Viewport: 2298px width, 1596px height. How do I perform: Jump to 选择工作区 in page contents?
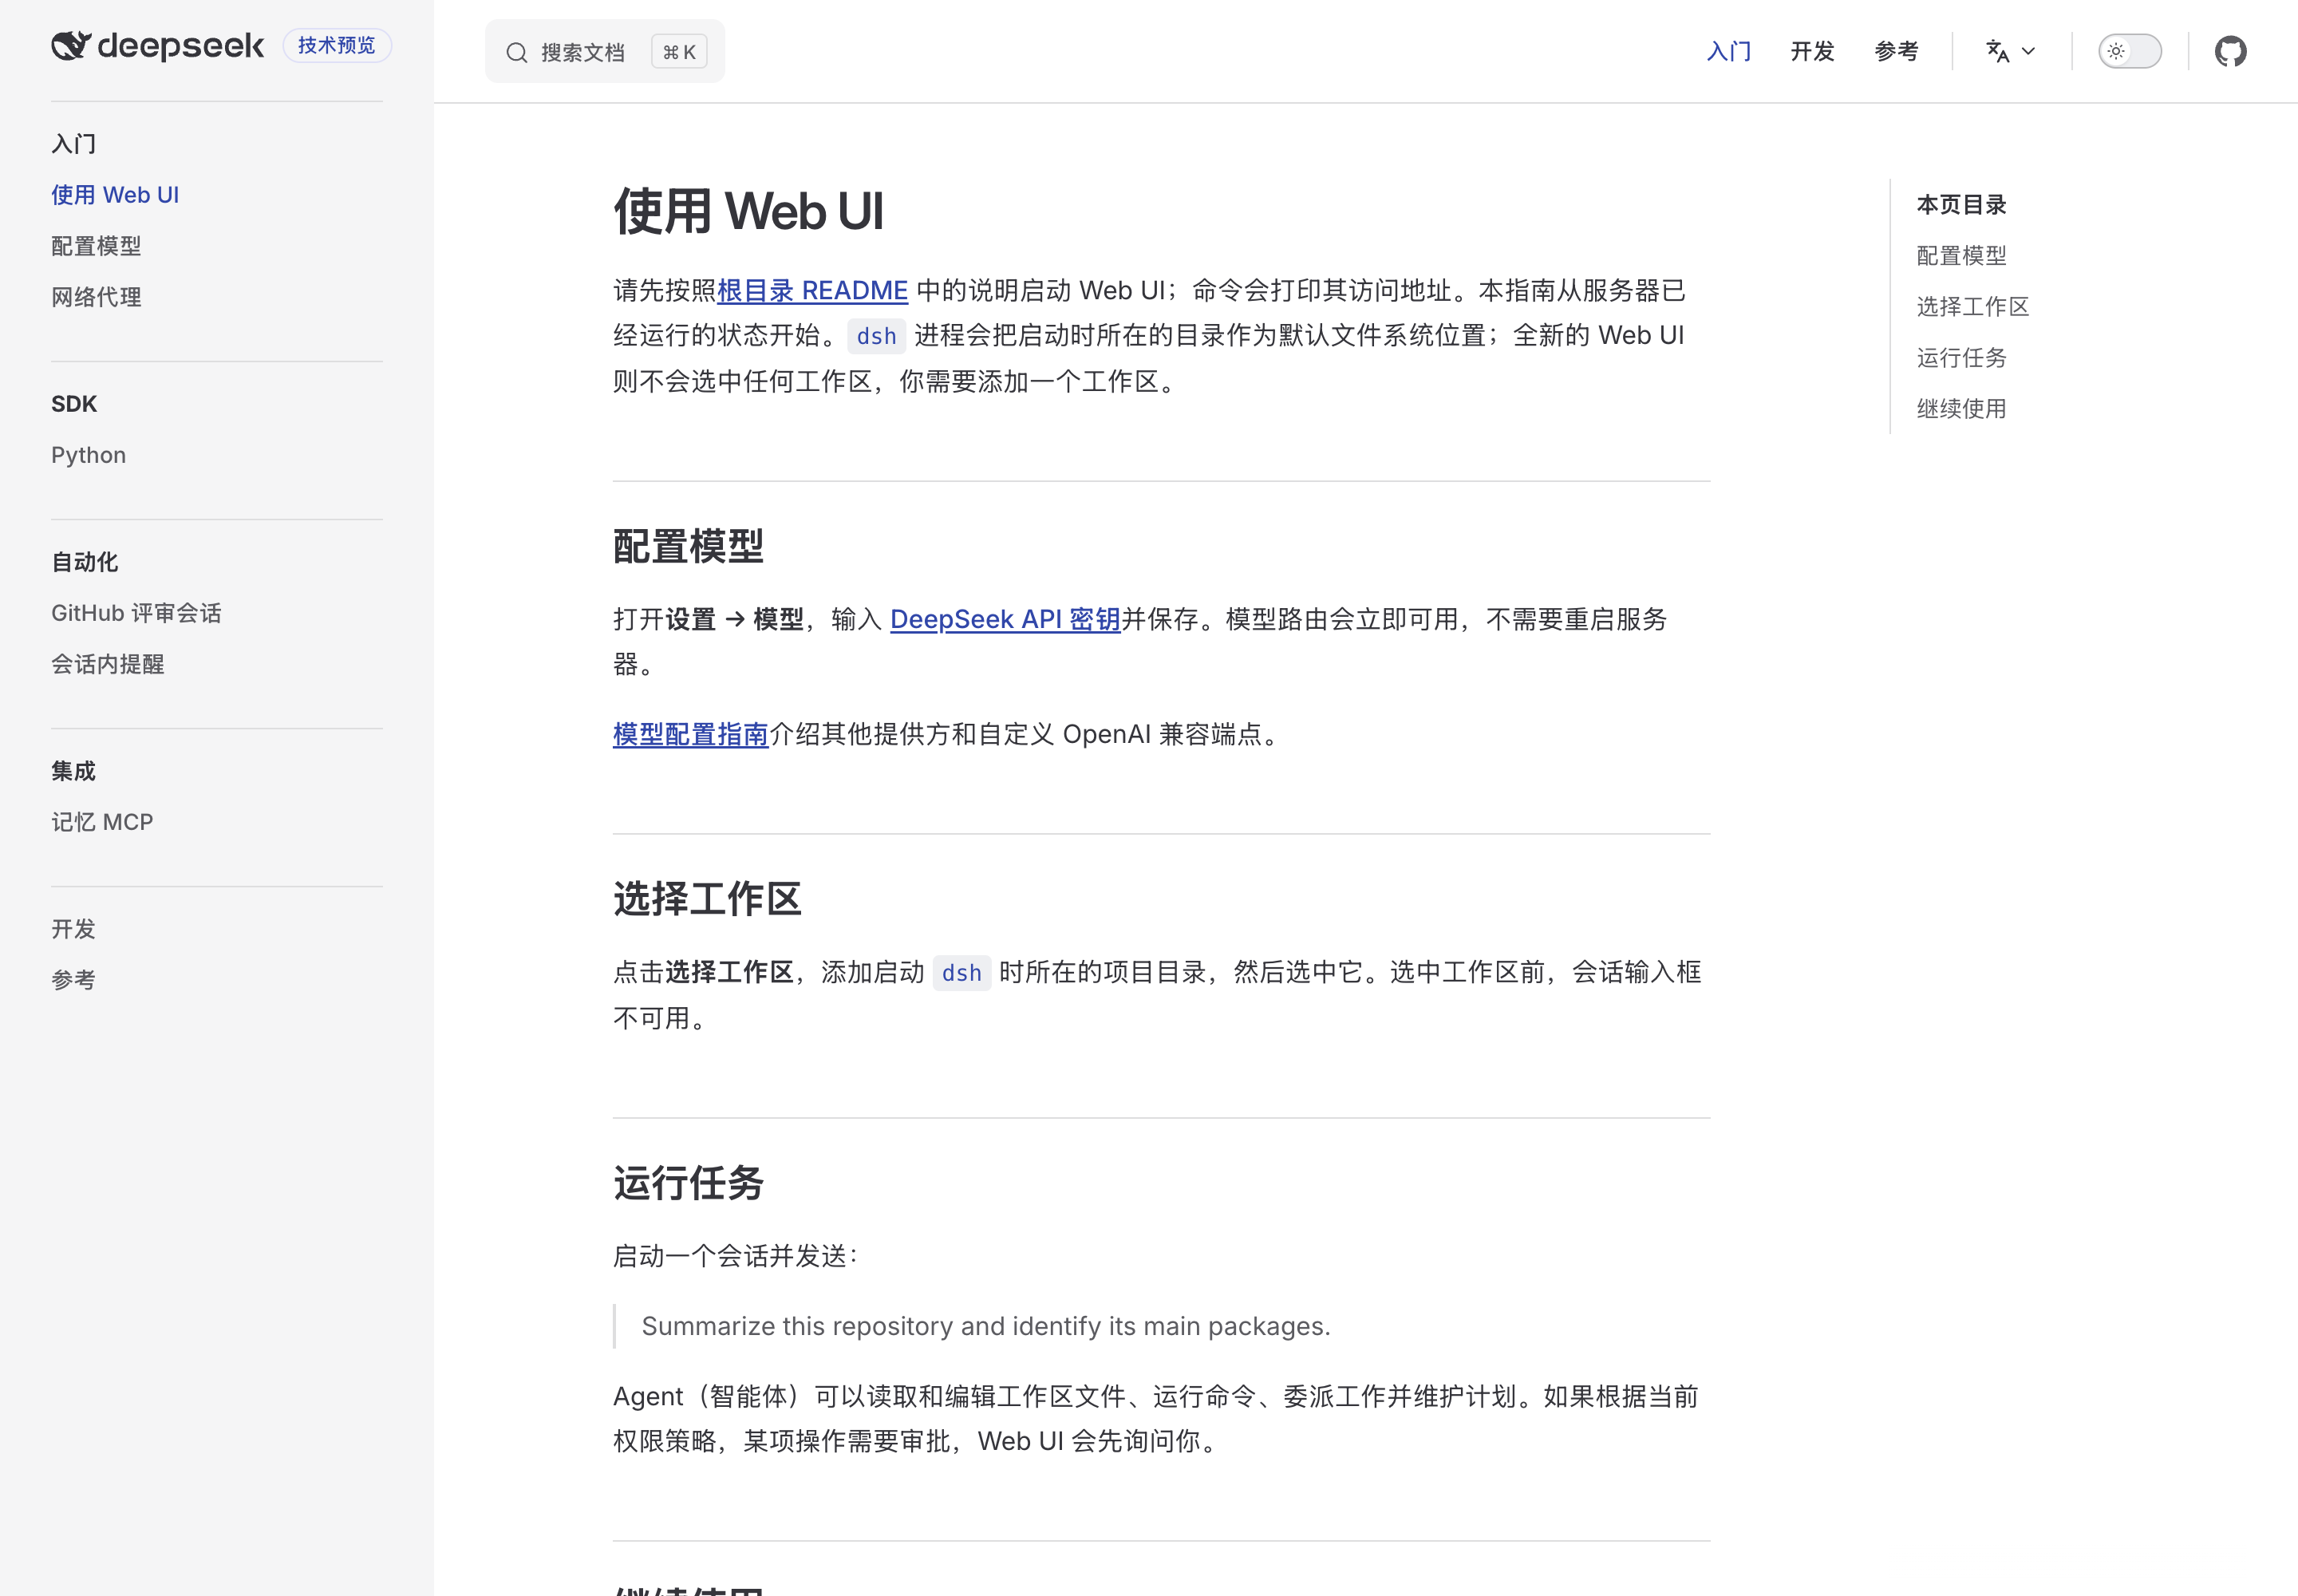(1972, 307)
